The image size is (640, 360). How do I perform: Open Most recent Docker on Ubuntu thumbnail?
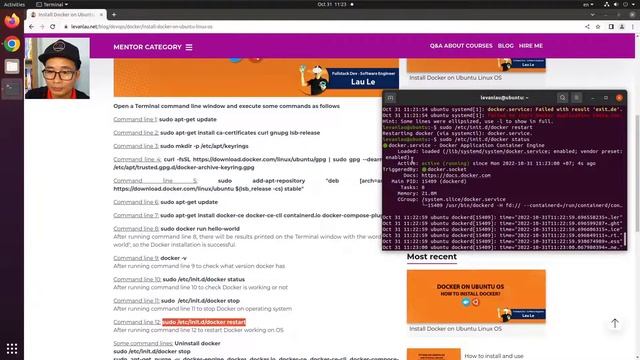476,296
